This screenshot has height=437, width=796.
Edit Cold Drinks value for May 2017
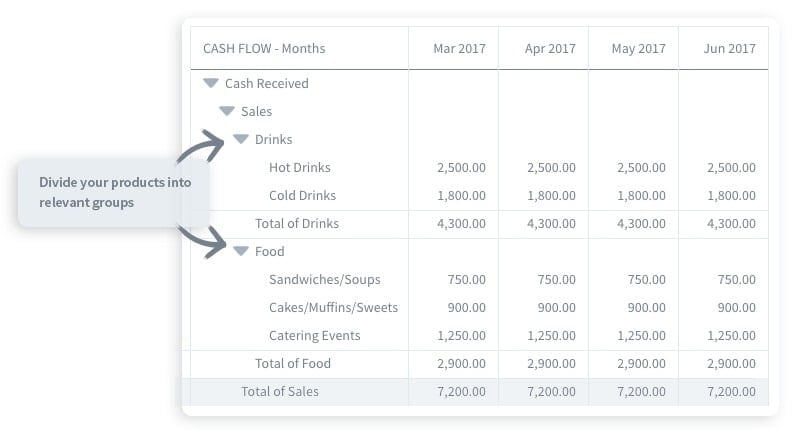click(x=641, y=195)
